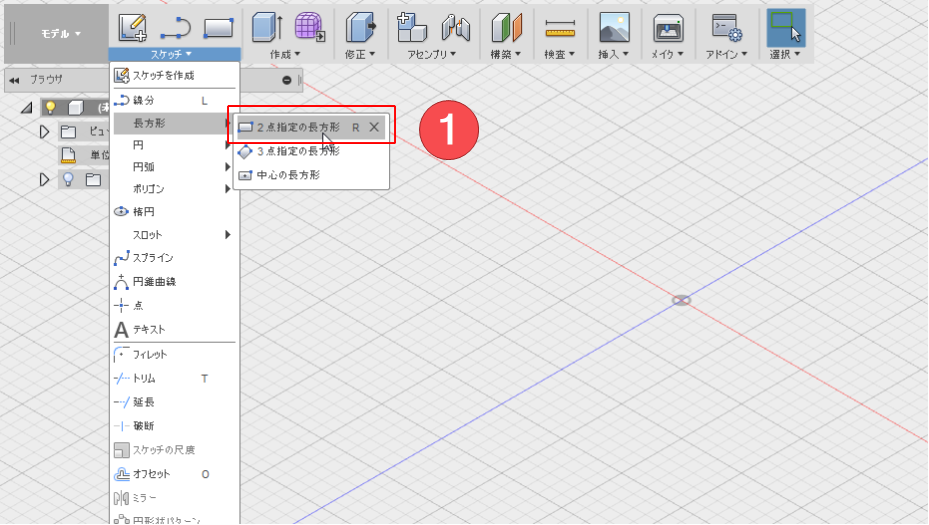Click the Offset Plane icon in 構築 group
The image size is (929, 525).
coord(506,27)
